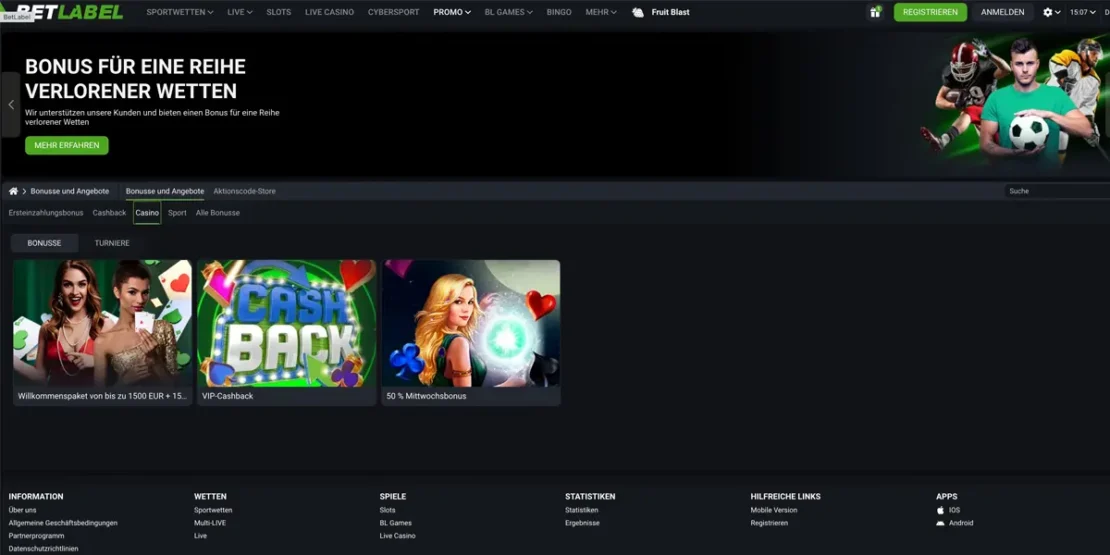Open Sportwetten link in footer Wetten

click(x=213, y=510)
